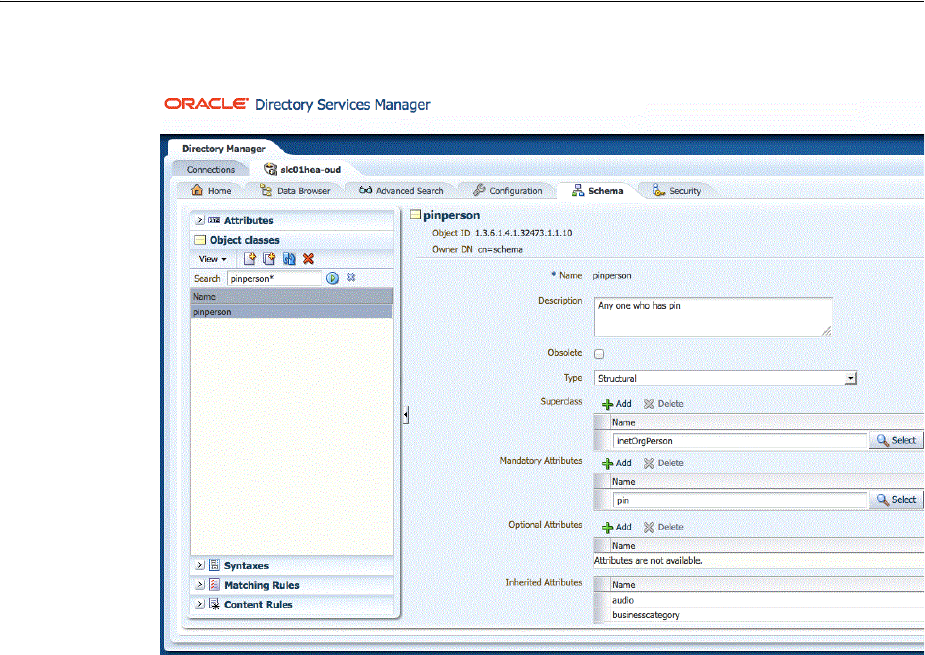Click the Syntaxes section icon
Viewport: 925px width, 655px height.
[x=214, y=565]
